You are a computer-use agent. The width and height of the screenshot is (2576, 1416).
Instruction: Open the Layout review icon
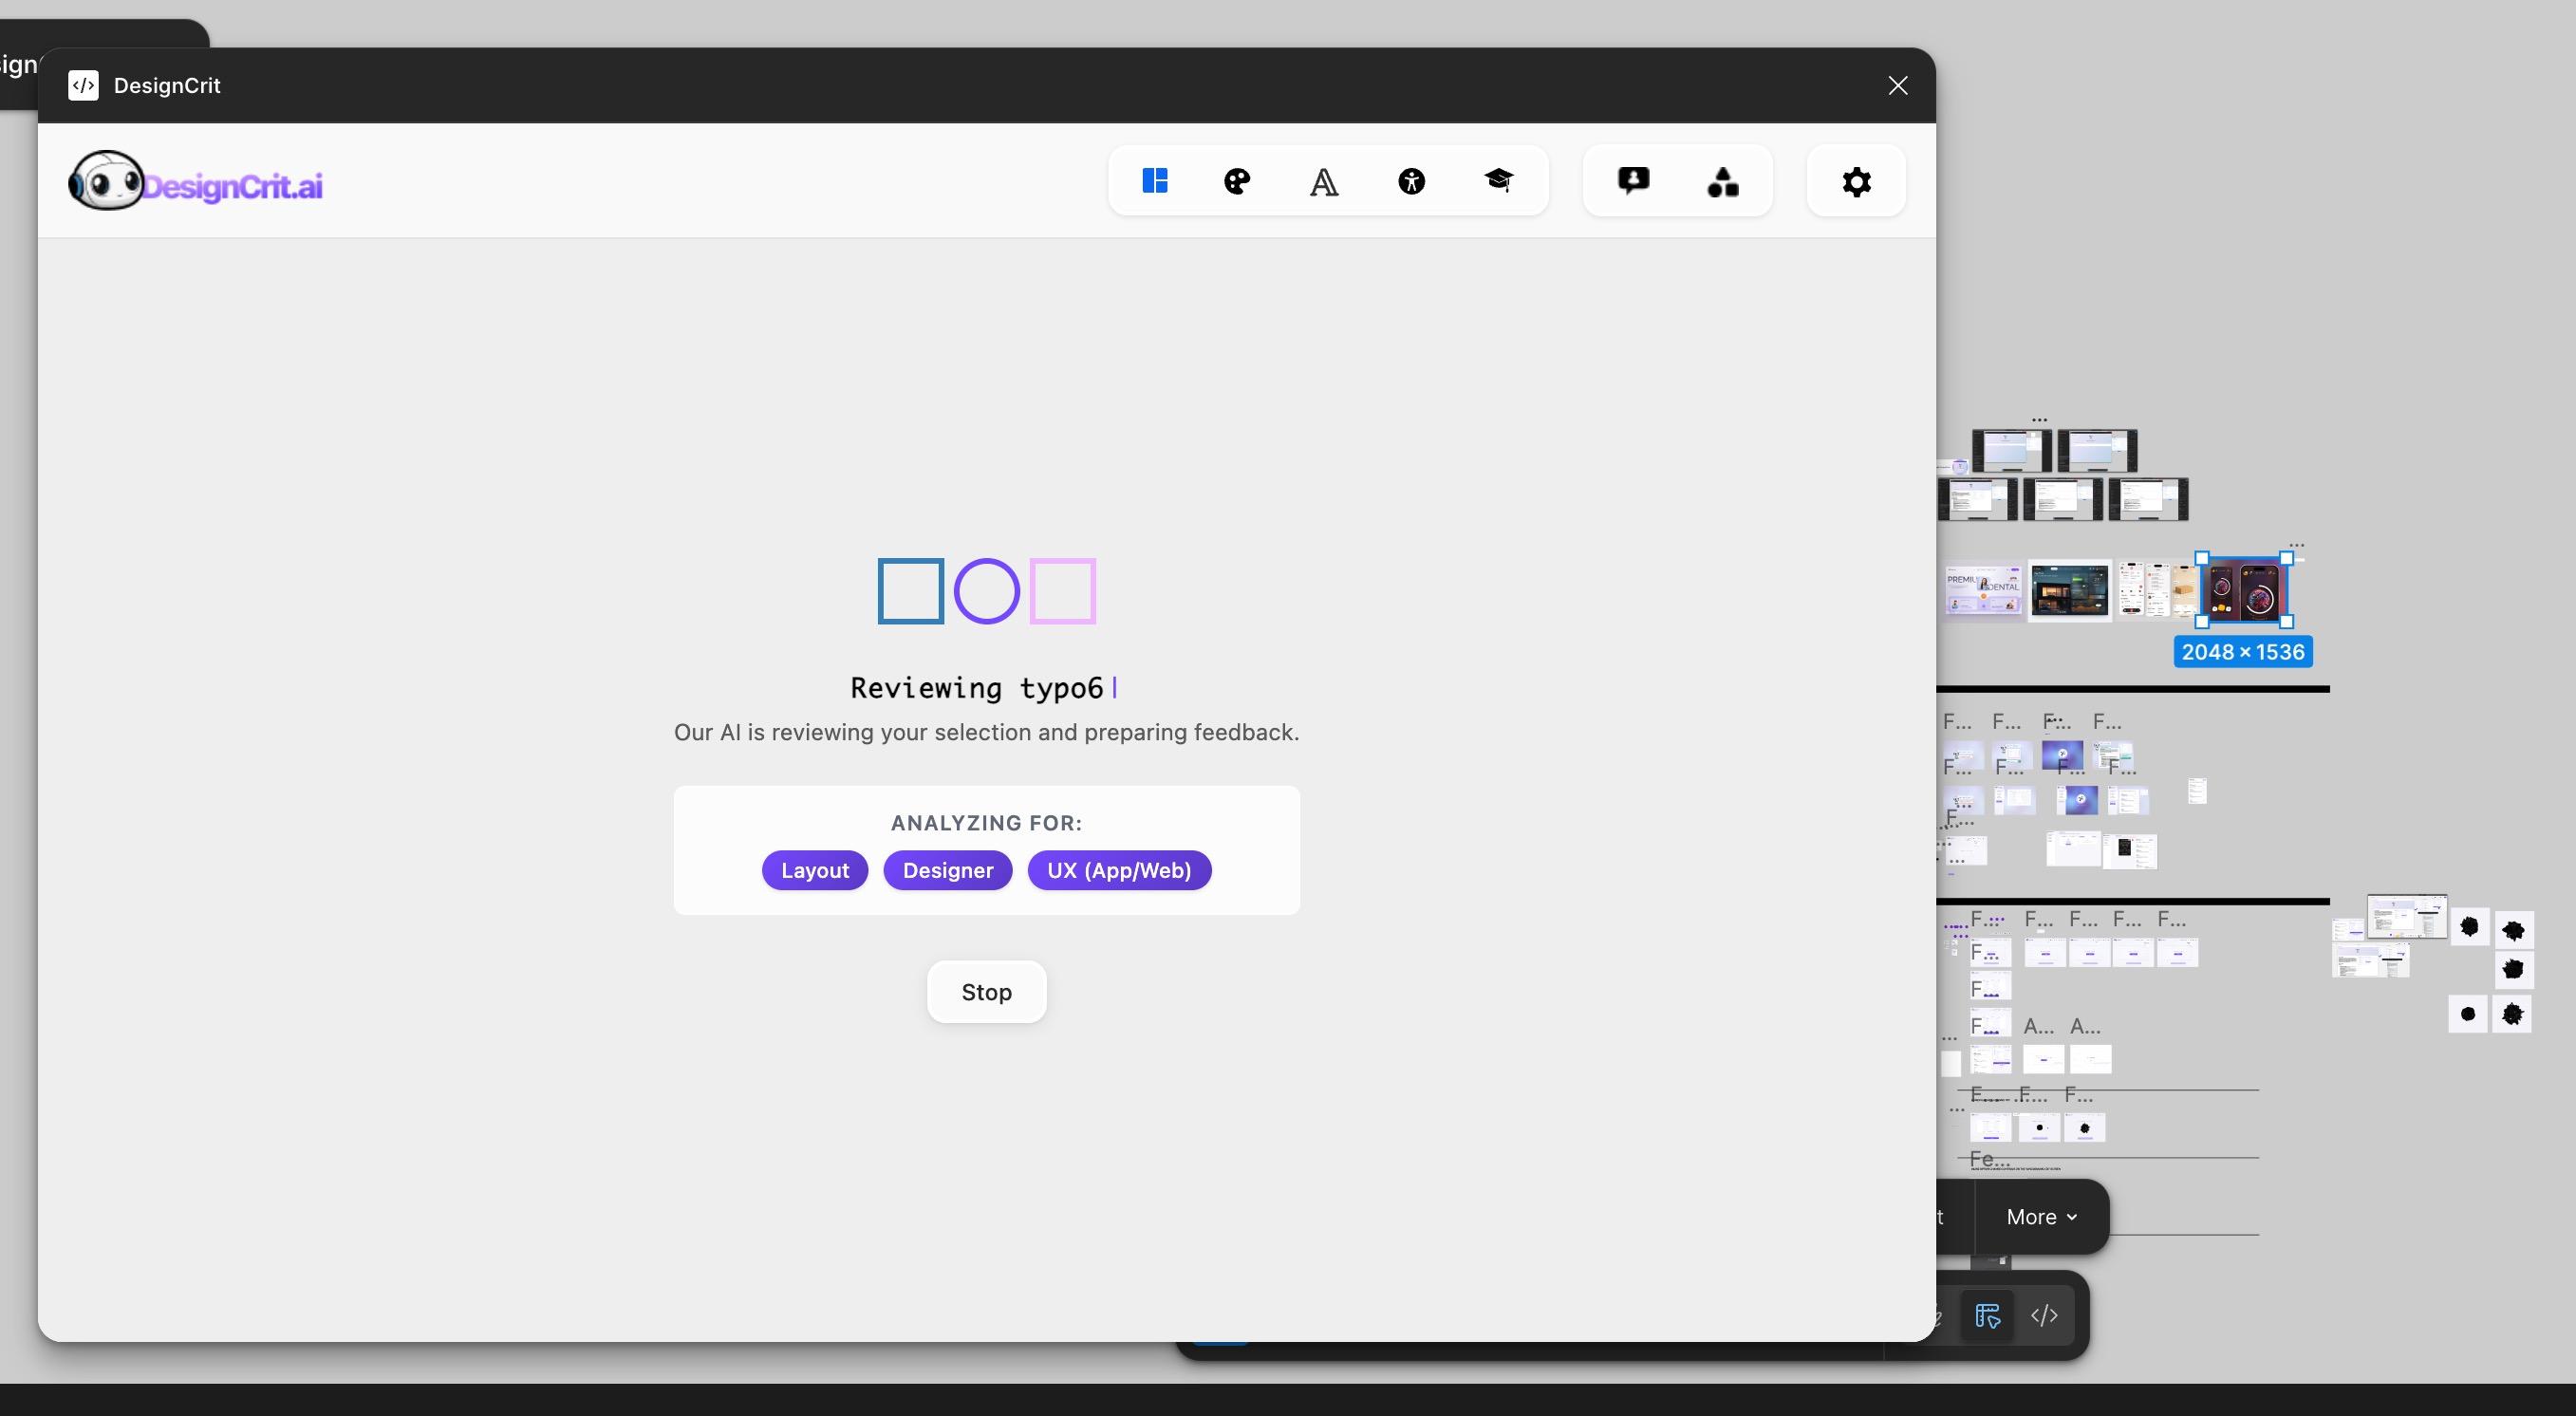click(1155, 181)
